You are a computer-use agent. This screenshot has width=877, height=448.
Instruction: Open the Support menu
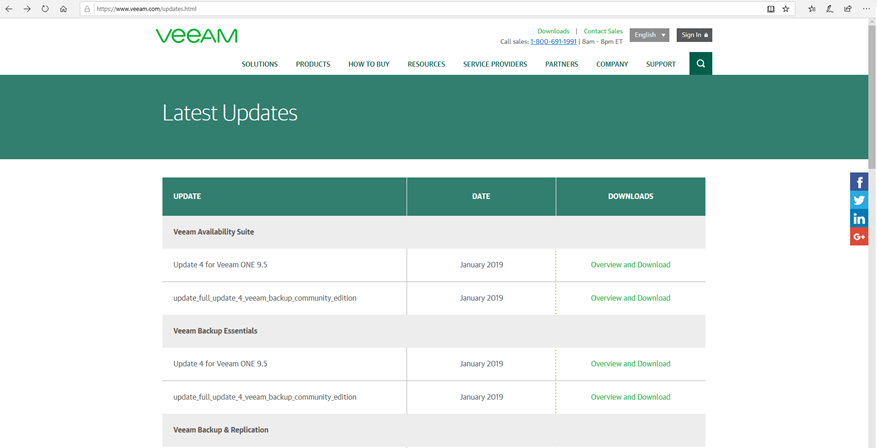click(x=661, y=64)
